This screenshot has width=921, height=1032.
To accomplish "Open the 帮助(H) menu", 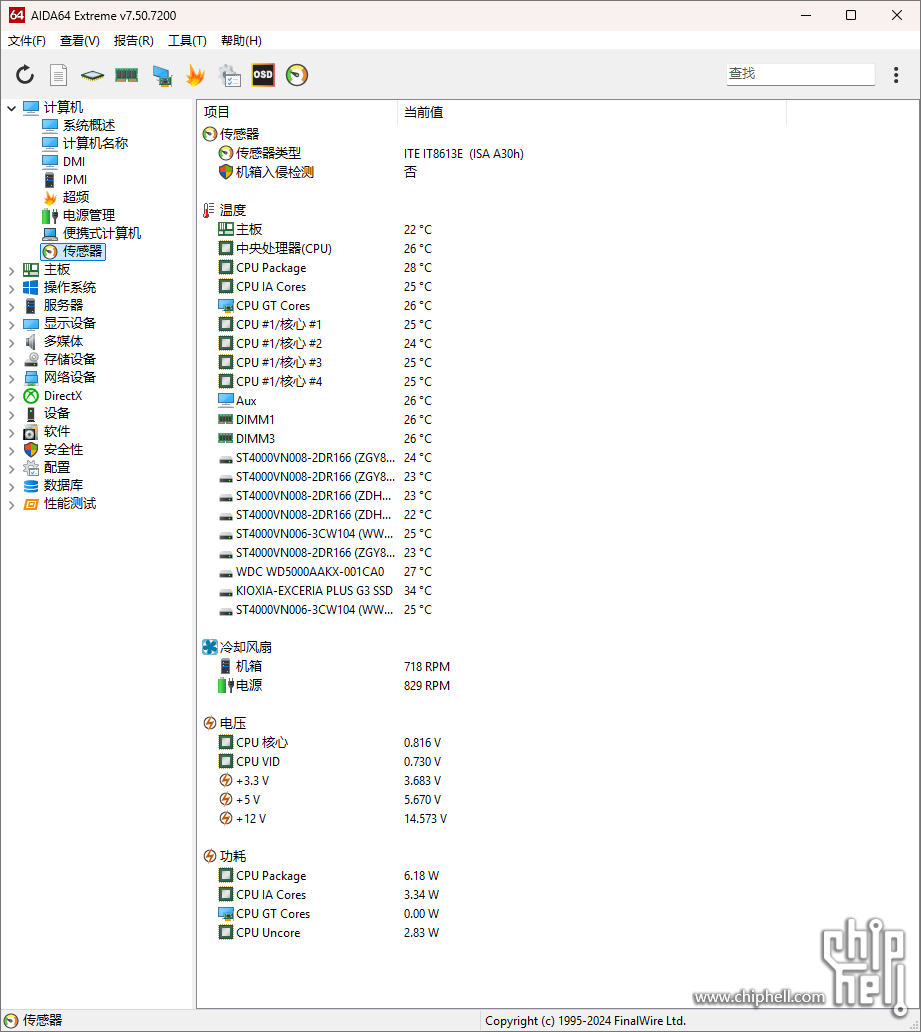I will [242, 41].
